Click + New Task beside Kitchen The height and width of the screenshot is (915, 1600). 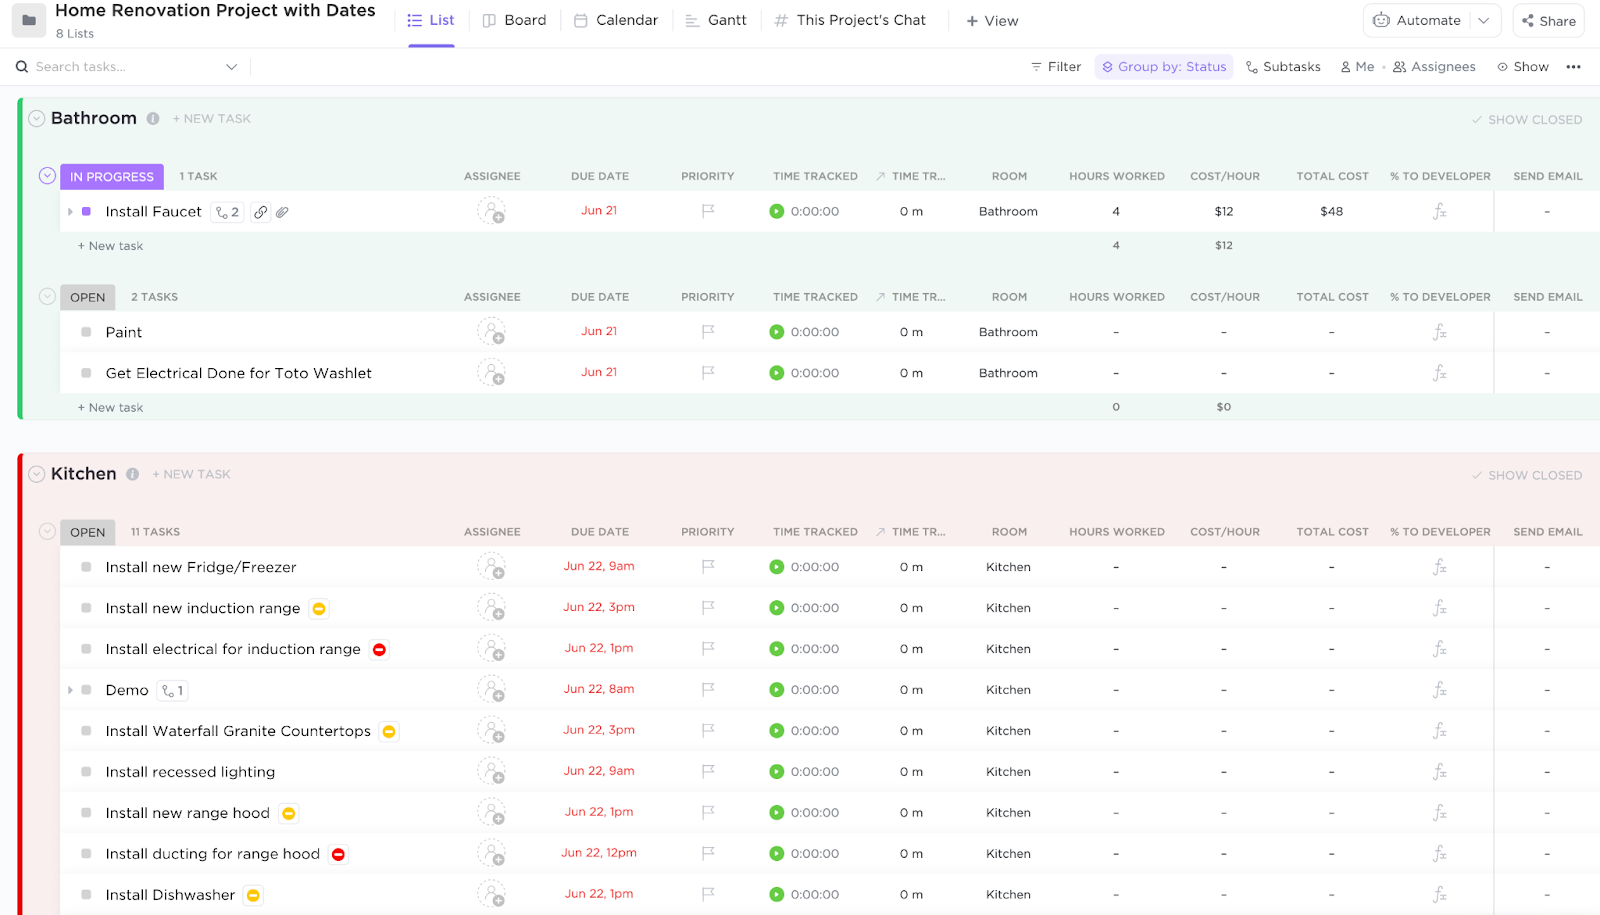click(x=191, y=474)
